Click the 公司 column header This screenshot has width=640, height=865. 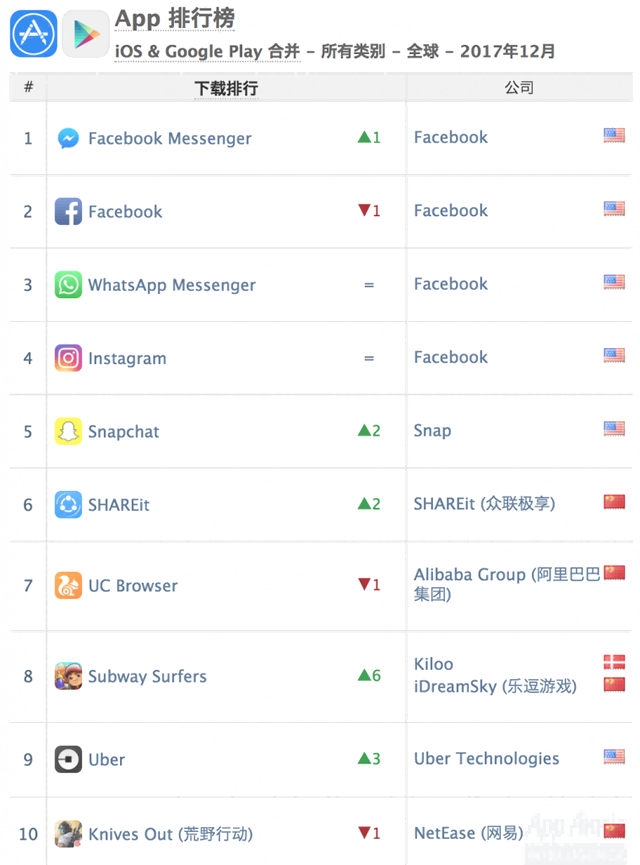coord(519,88)
